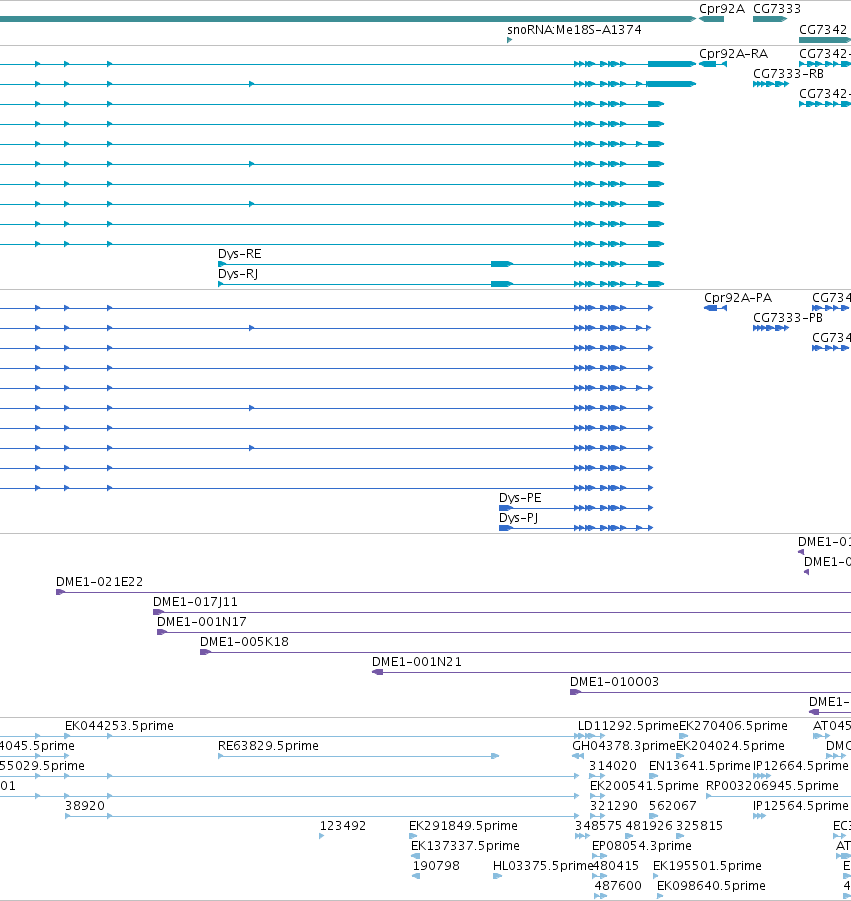Viewport: 851px width, 901px height.
Task: Open the DME1-017J11 clone label
Action: [195, 602]
